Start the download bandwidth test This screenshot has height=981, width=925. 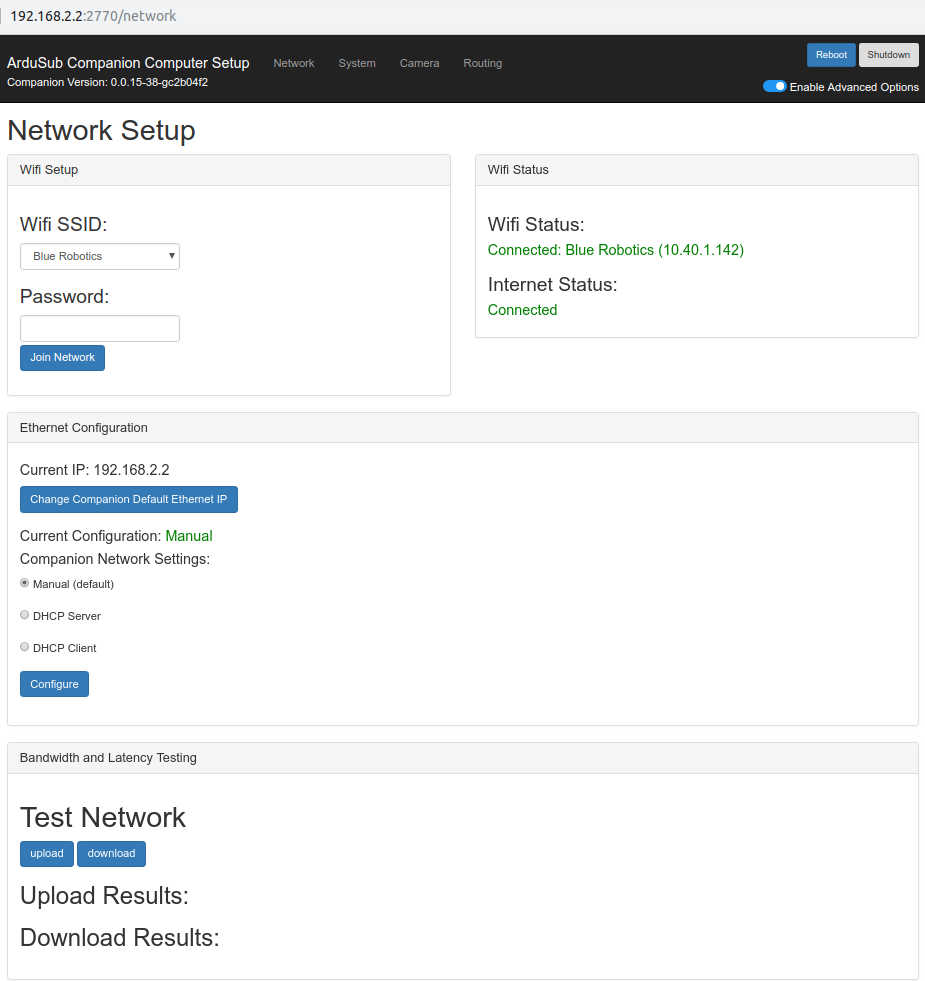coord(111,854)
